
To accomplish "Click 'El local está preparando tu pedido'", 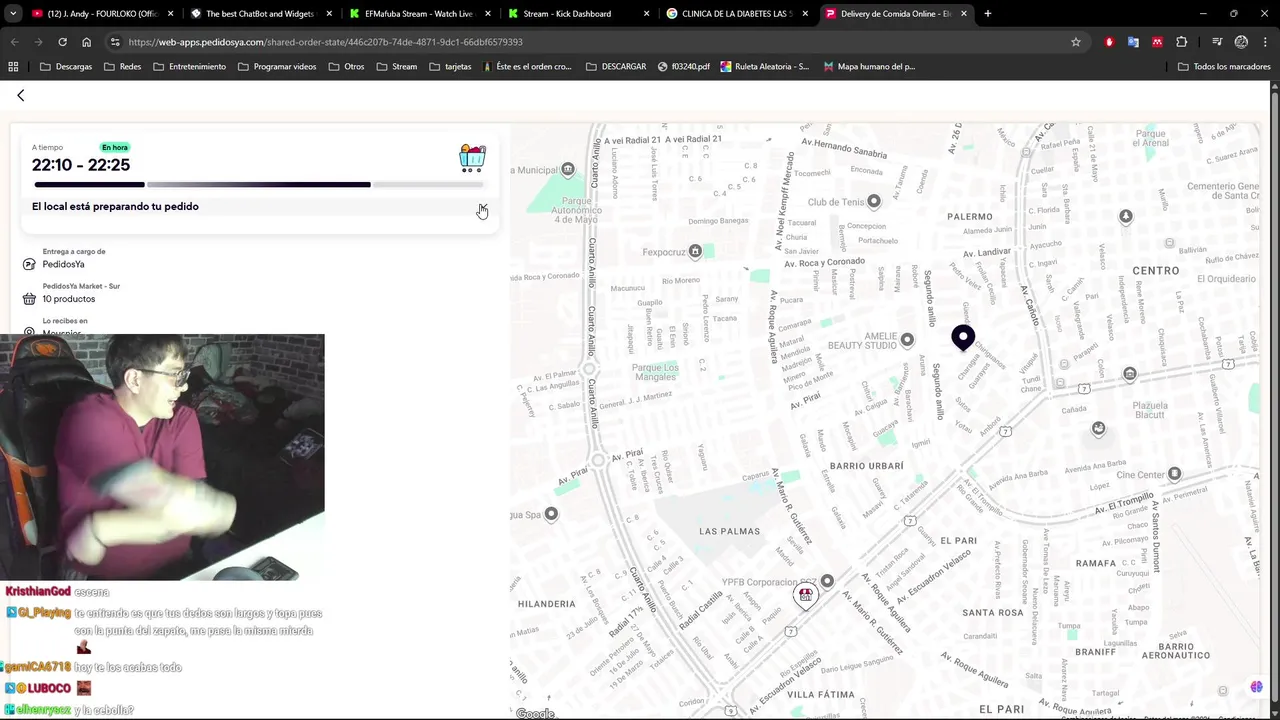I will (x=115, y=206).
